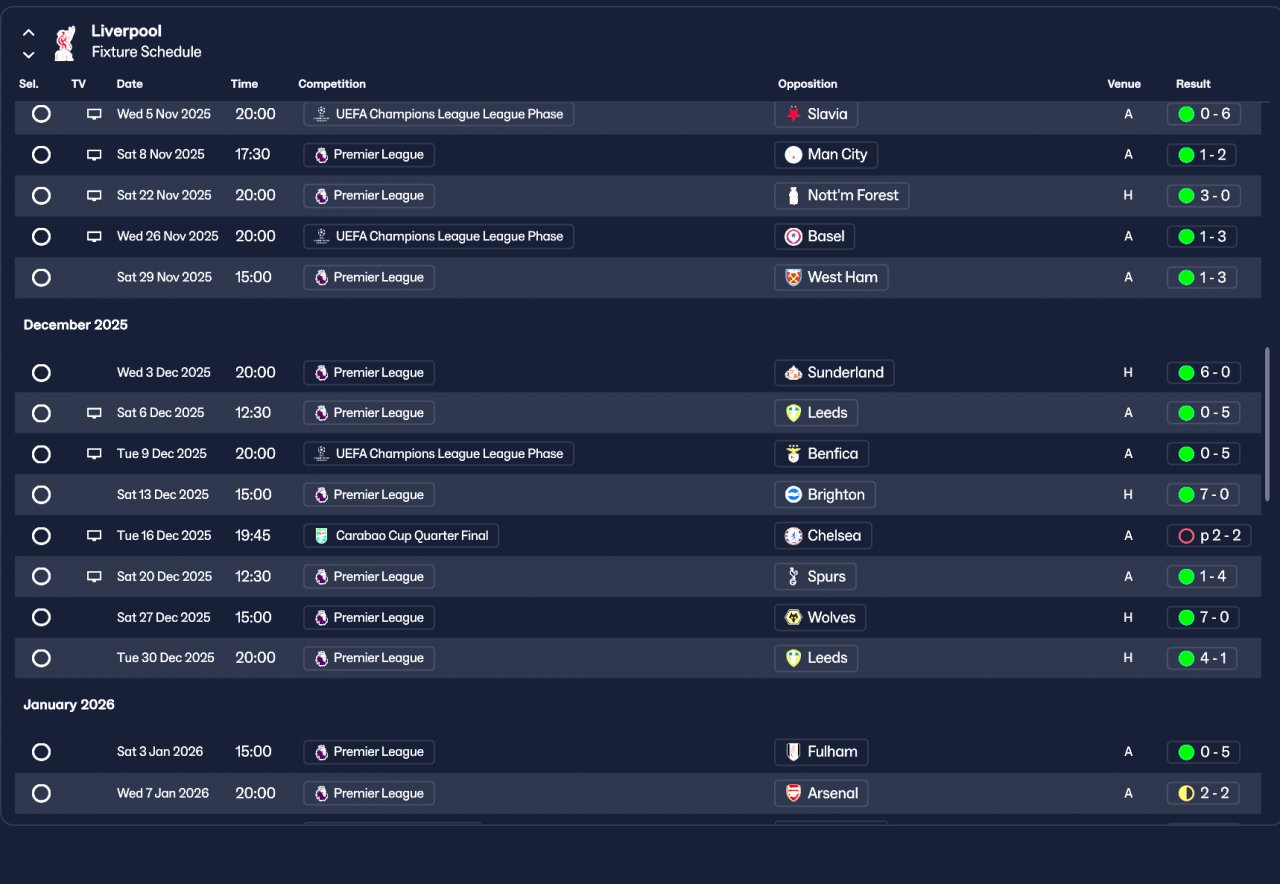Click the Benfica club badge

coord(793,454)
